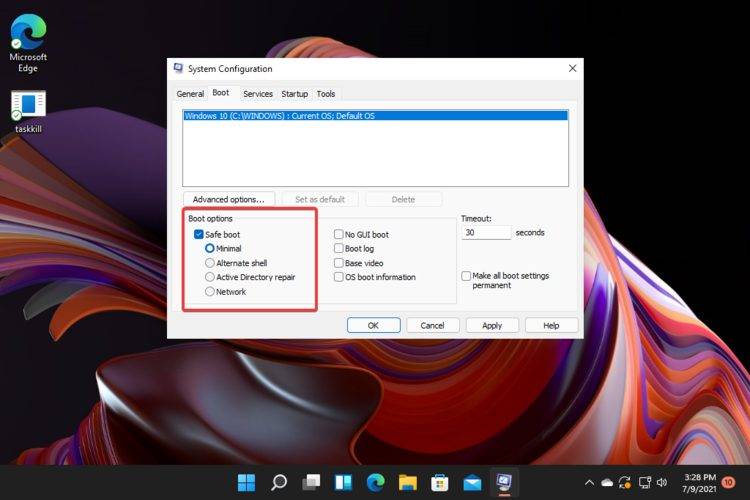Image resolution: width=750 pixels, height=500 pixels.
Task: Choose Alternate shell radio option
Action: (209, 263)
